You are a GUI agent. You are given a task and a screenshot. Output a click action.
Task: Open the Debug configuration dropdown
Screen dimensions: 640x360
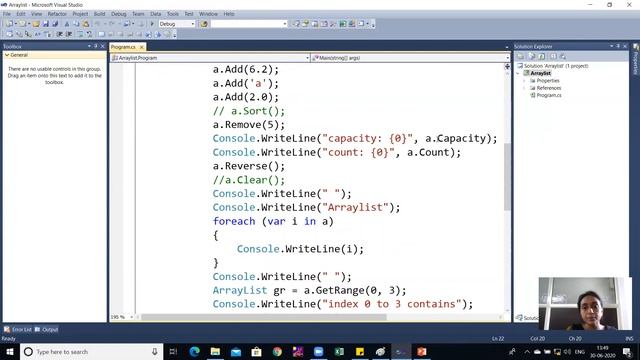coord(193,24)
